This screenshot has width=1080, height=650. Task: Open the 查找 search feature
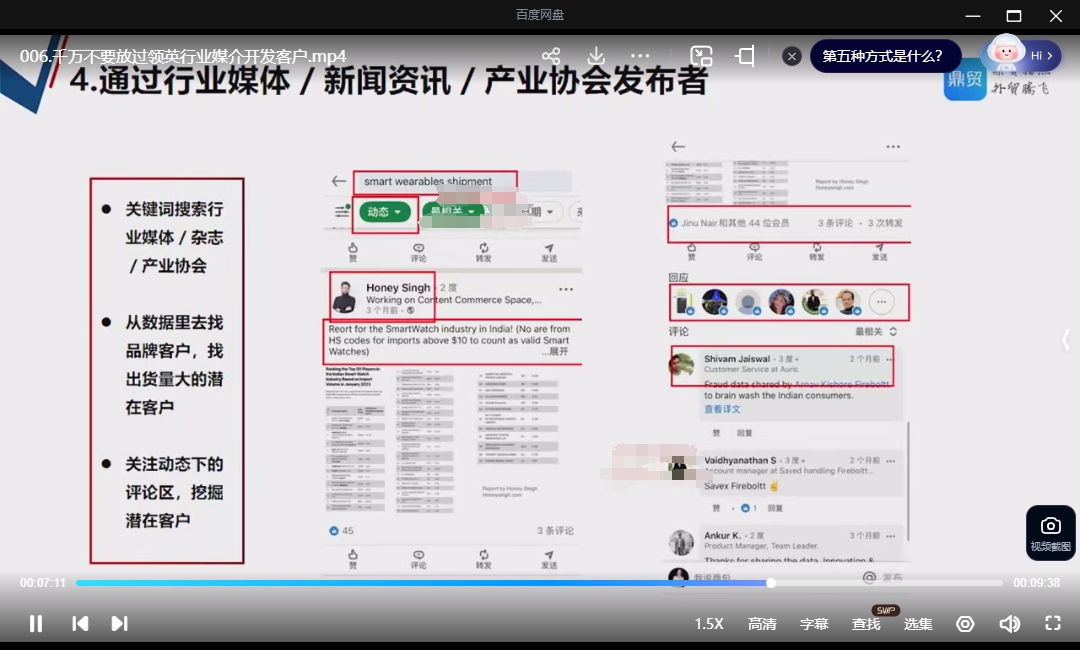coord(866,624)
